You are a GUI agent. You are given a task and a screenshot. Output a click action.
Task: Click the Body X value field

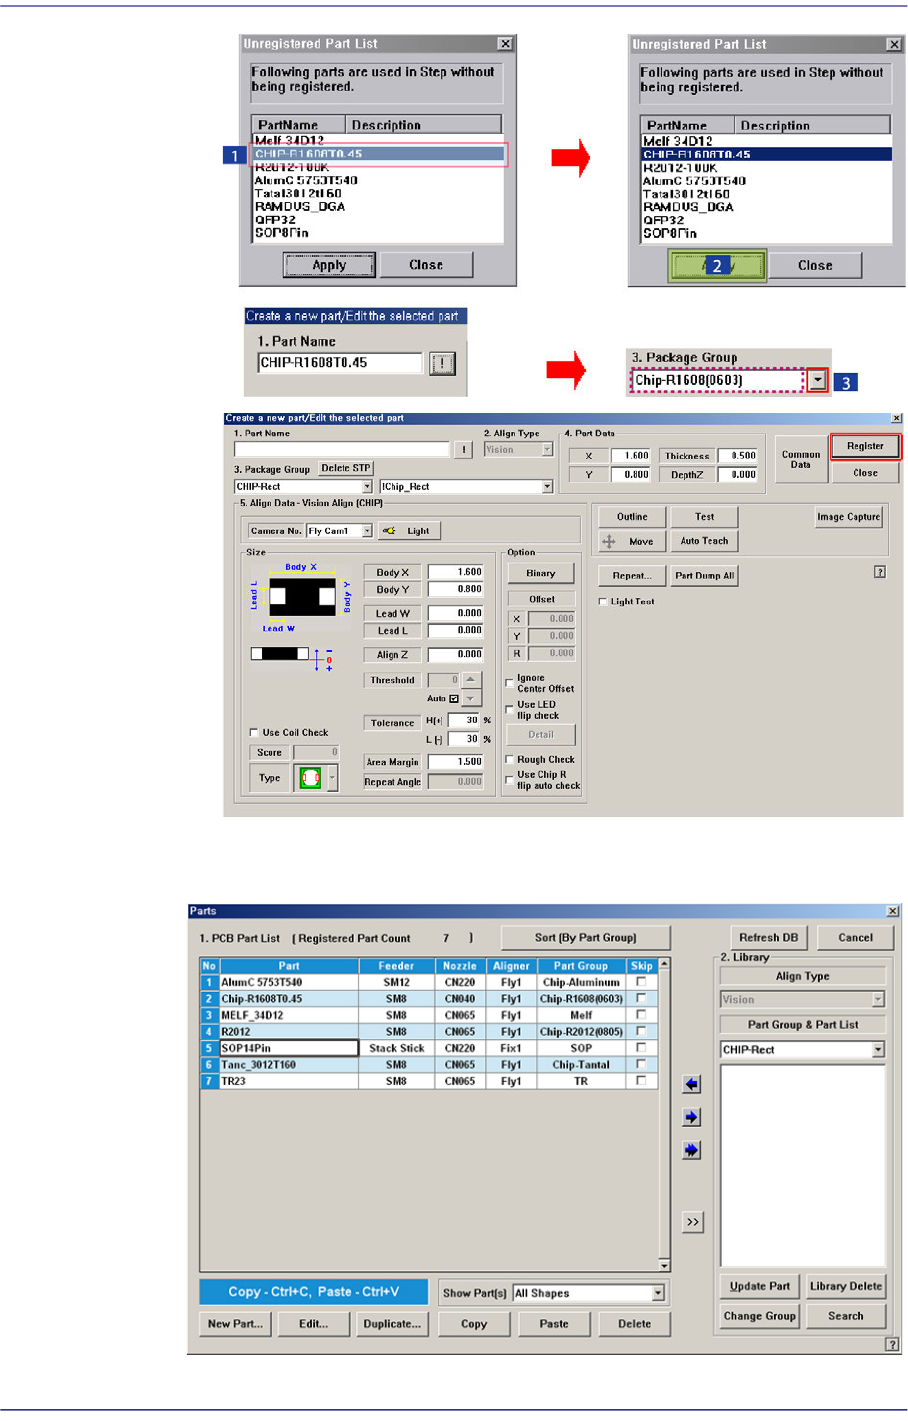[456, 572]
